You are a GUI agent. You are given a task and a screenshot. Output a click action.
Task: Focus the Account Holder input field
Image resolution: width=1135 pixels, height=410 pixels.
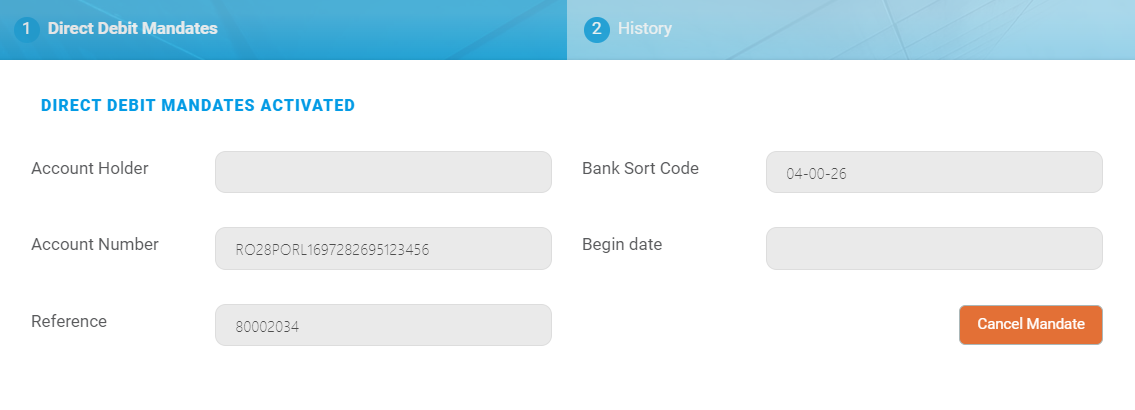point(383,172)
